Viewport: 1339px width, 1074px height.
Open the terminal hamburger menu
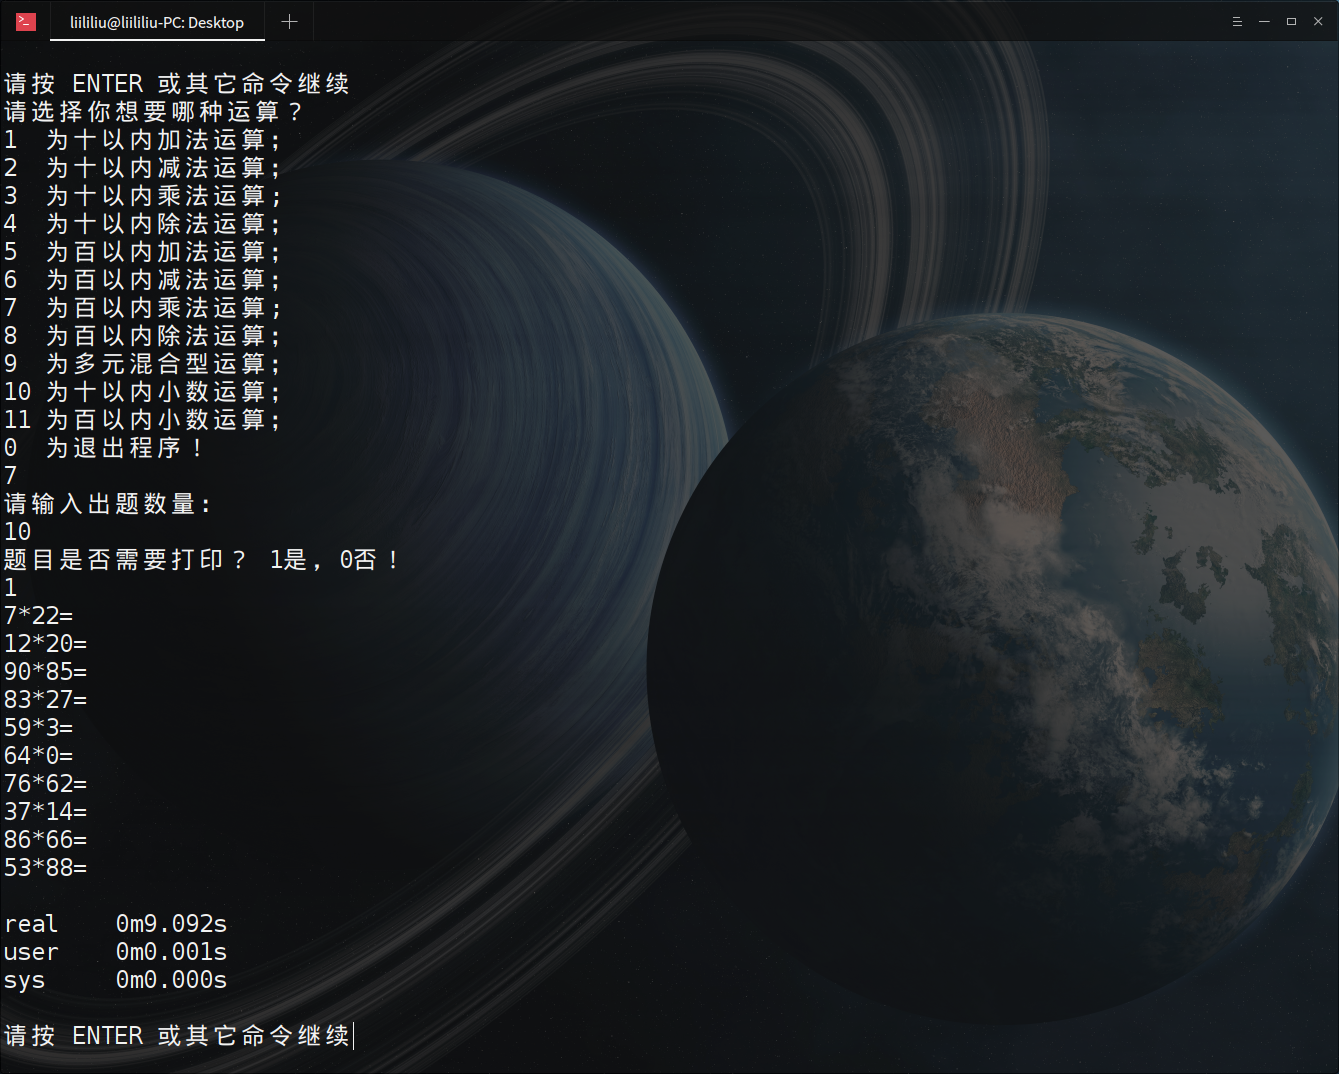tap(1237, 21)
